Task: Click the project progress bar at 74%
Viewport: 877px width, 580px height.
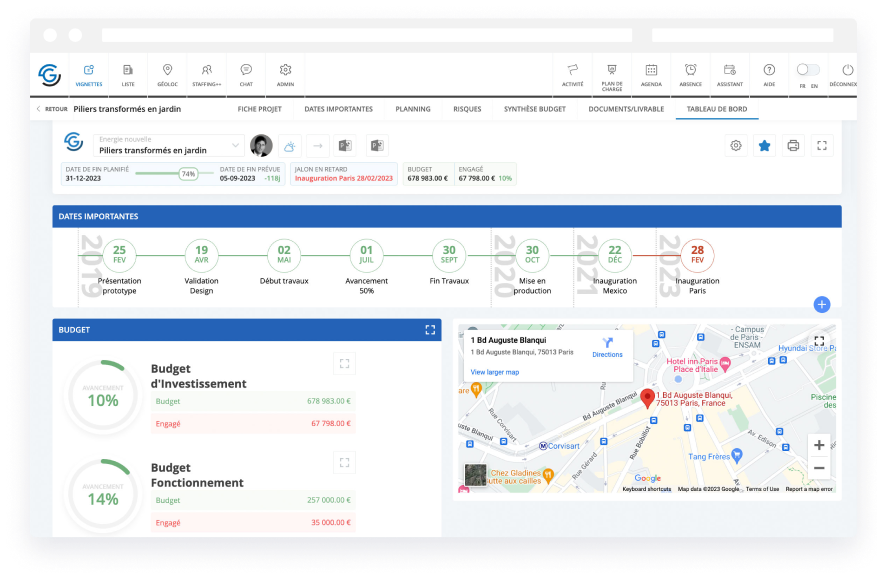Action: coord(174,173)
